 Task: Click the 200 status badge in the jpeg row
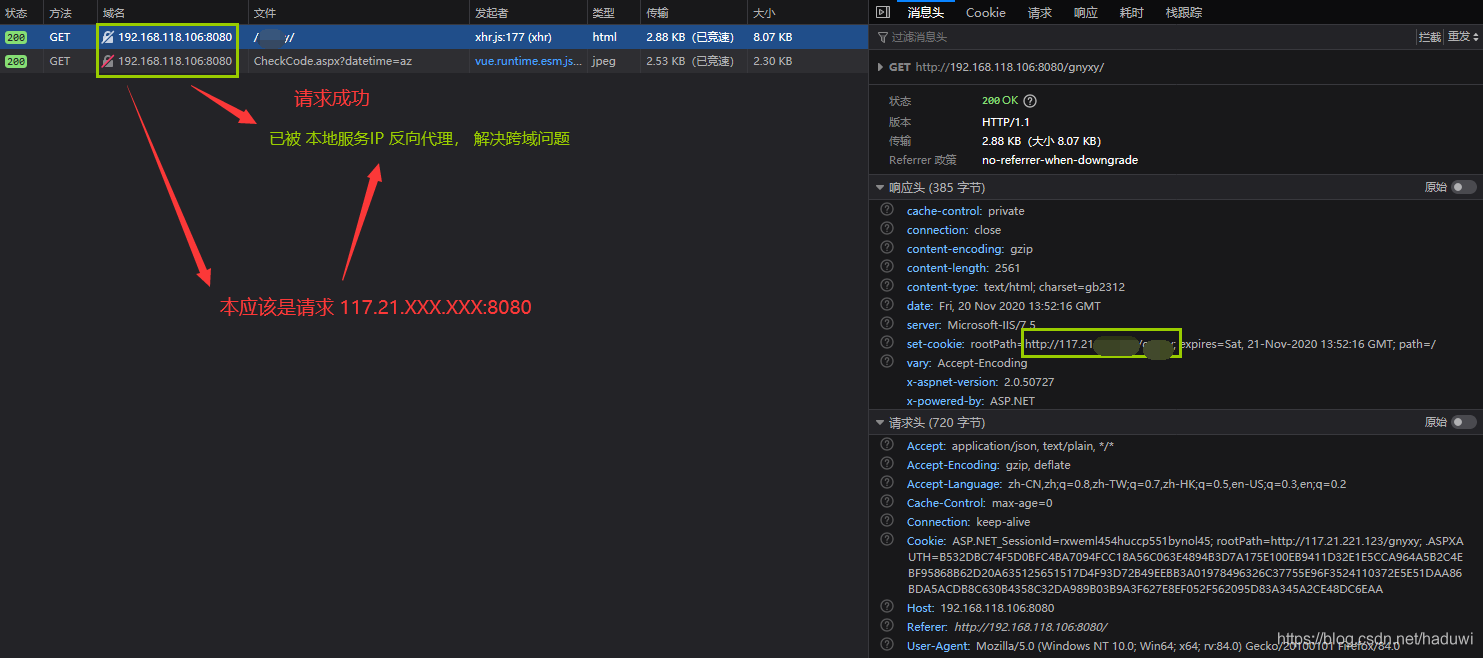pos(16,61)
